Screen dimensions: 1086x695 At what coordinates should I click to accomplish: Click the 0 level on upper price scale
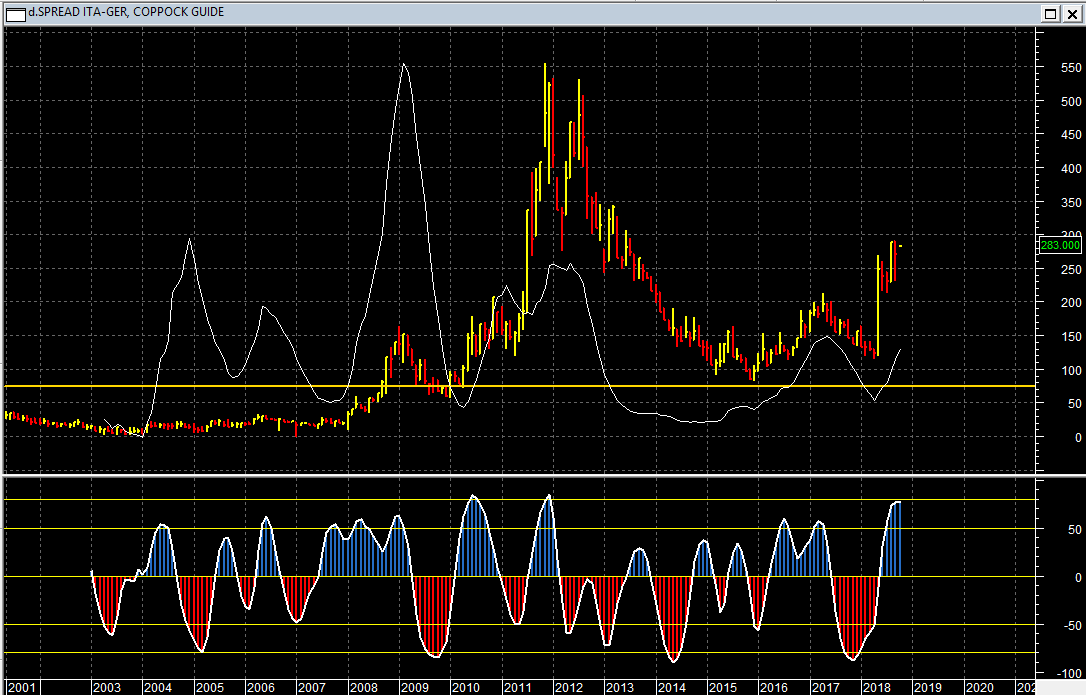point(1078,437)
